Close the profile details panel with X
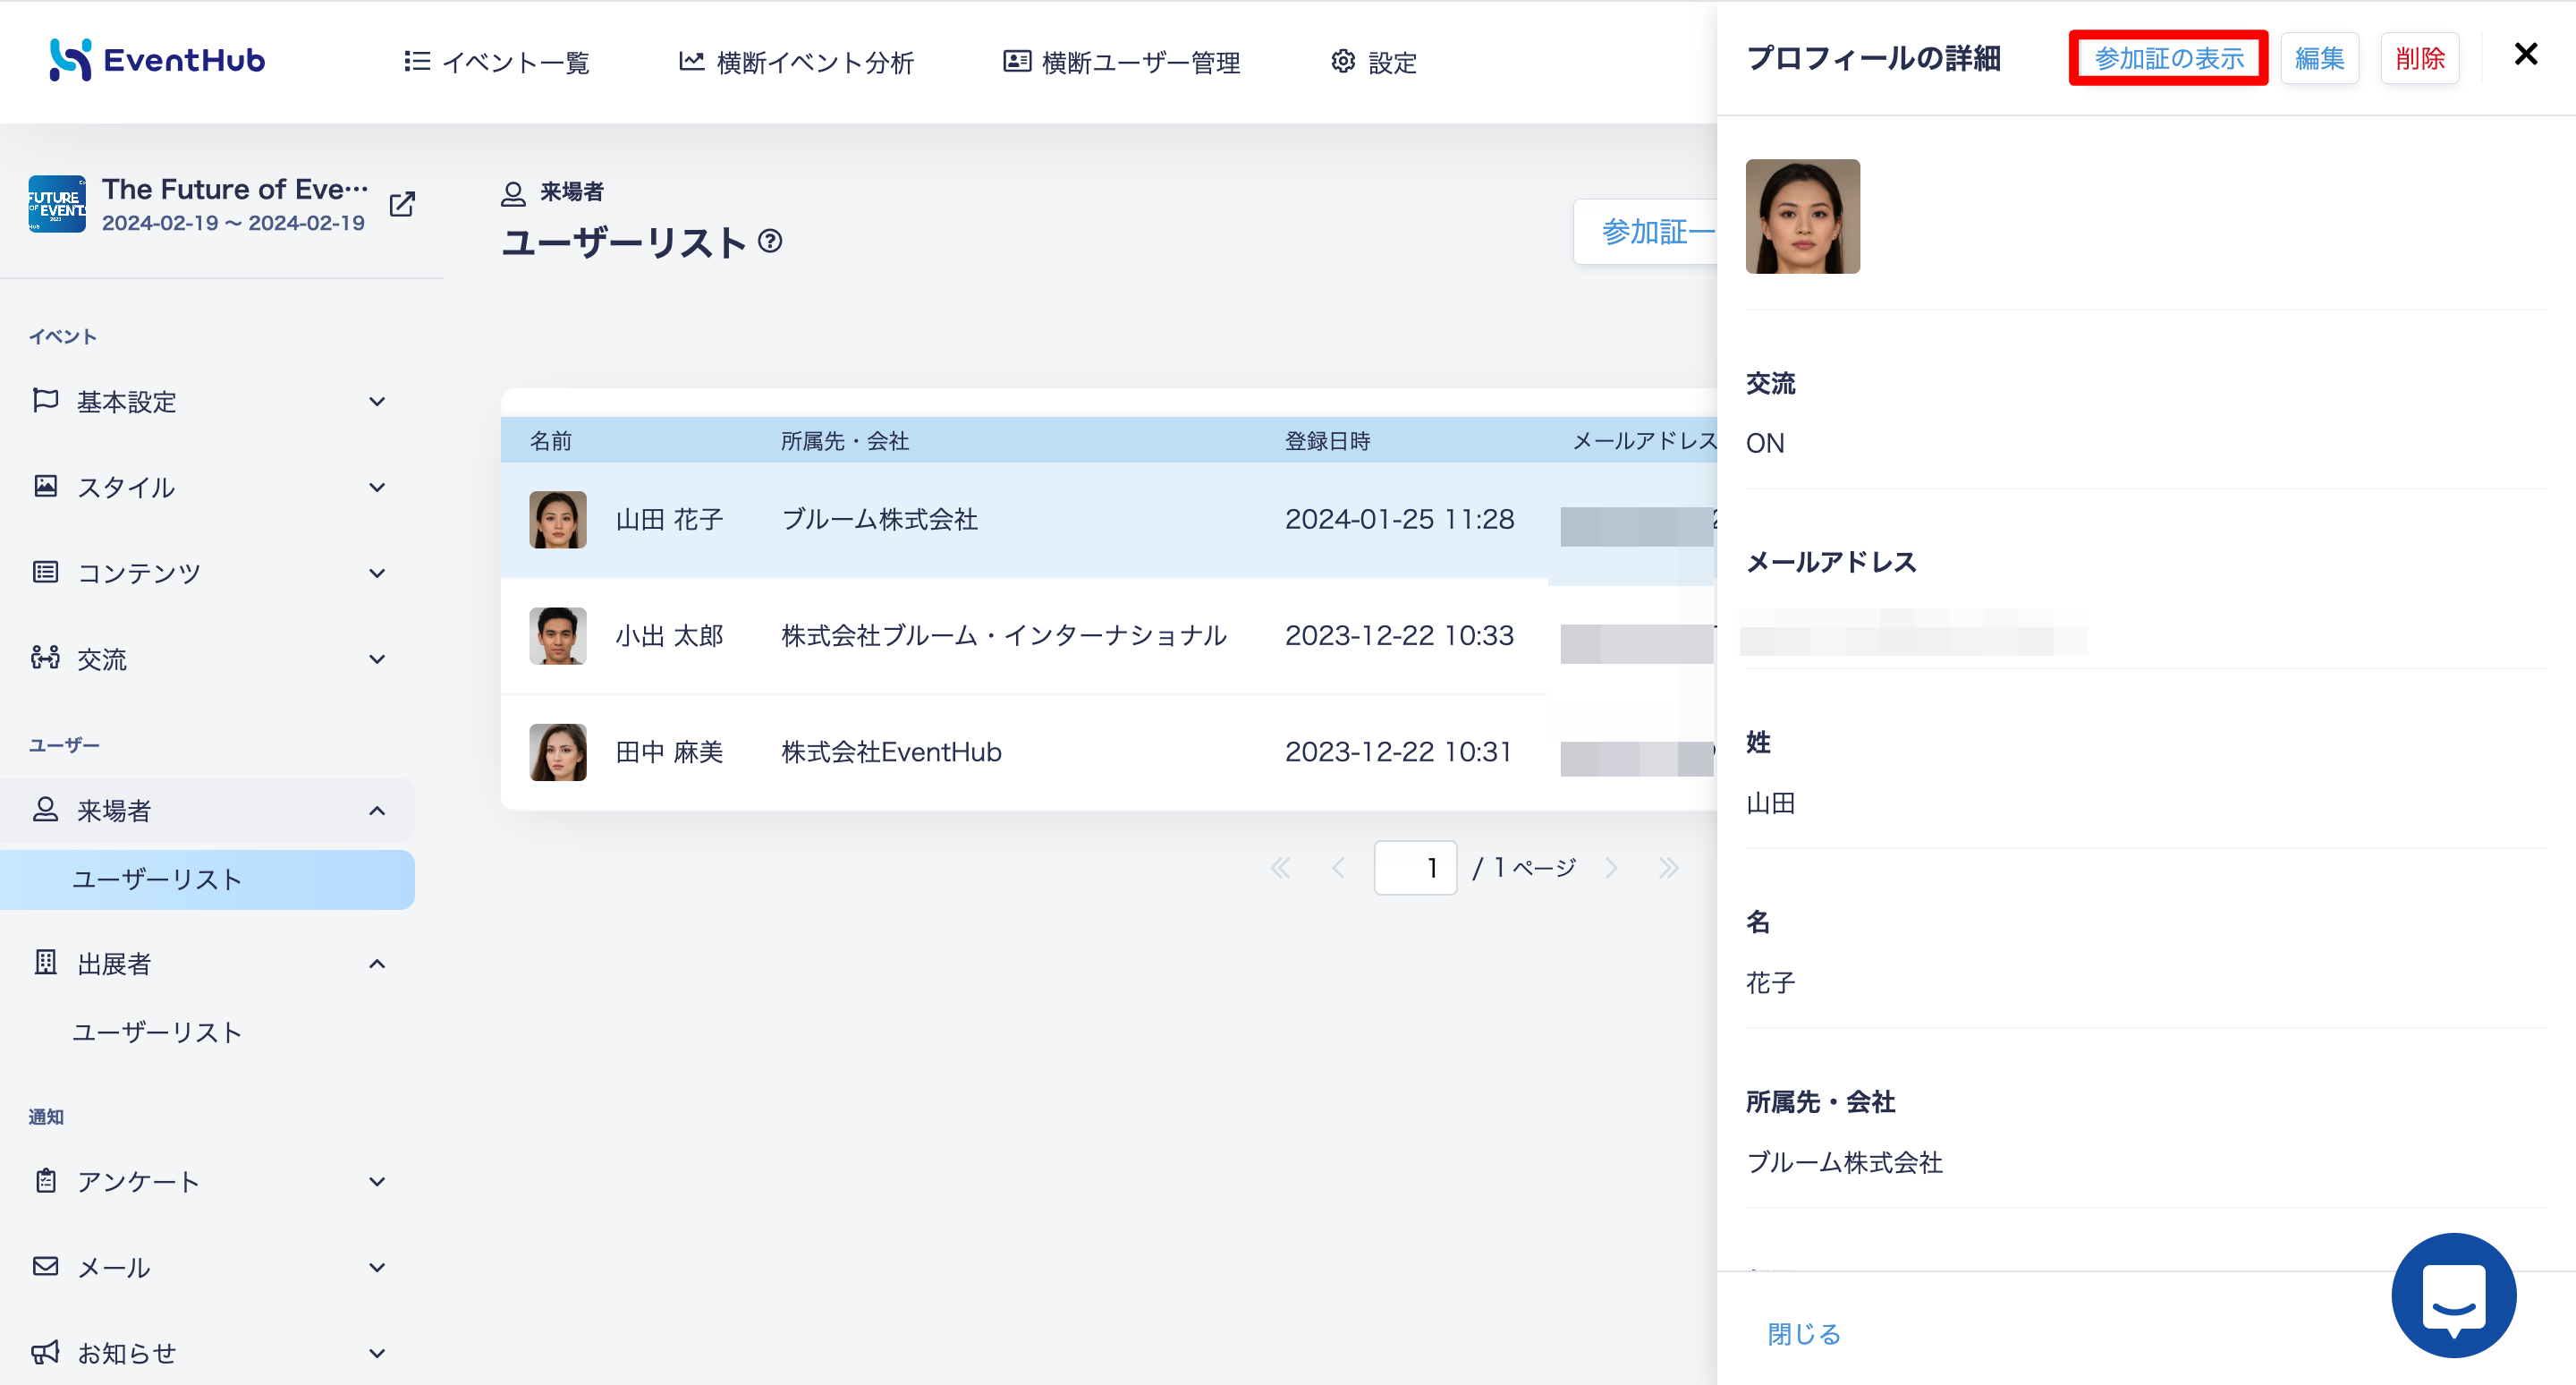The width and height of the screenshot is (2576, 1385). (2525, 54)
